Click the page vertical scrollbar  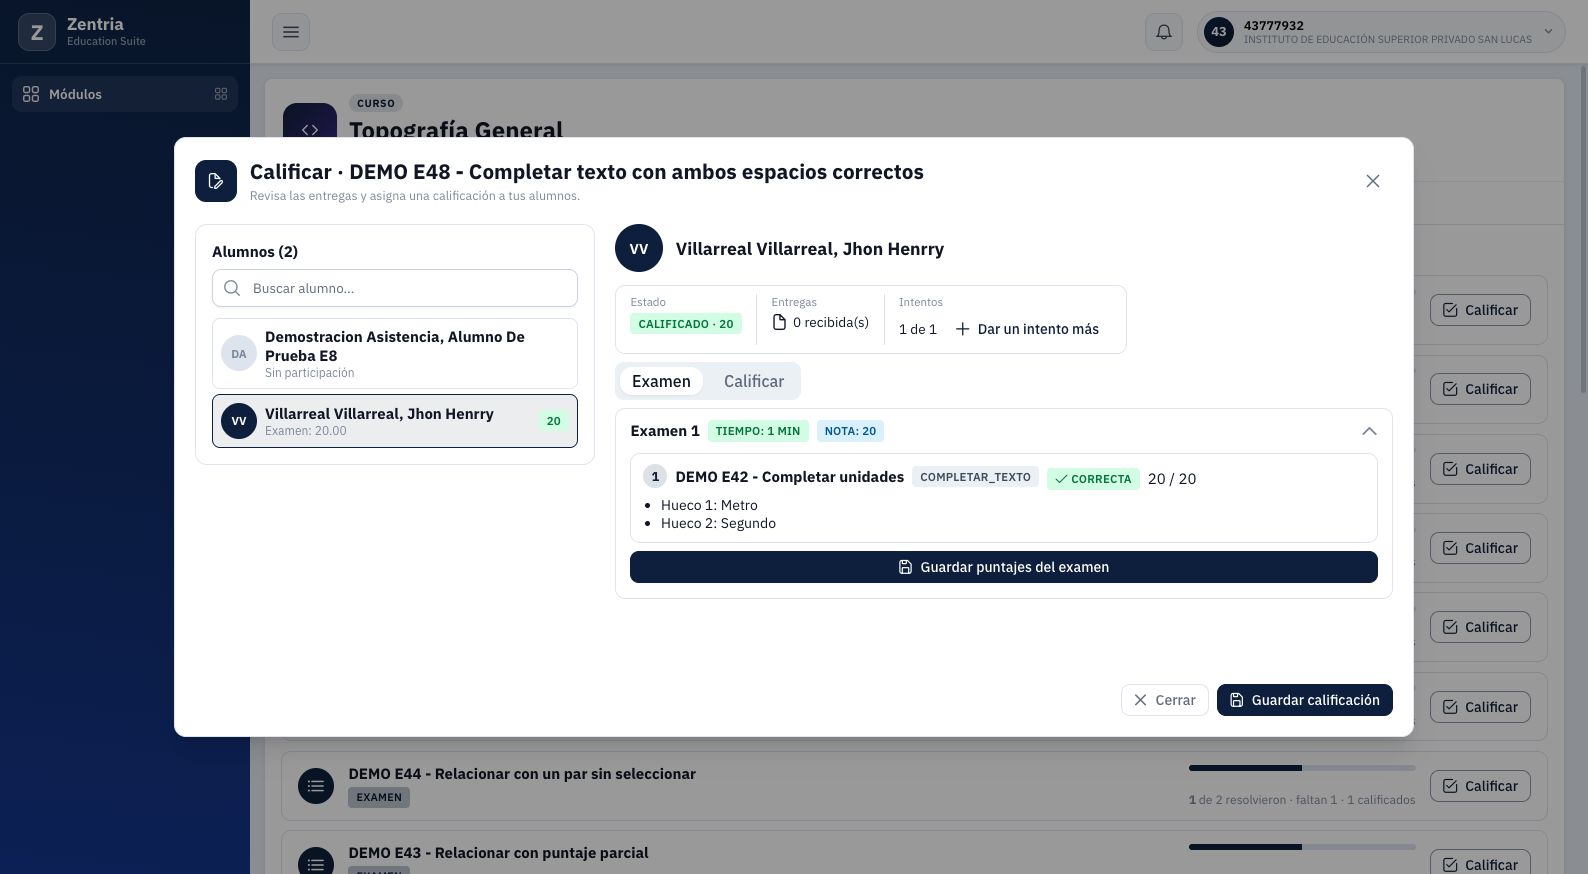(1583, 230)
